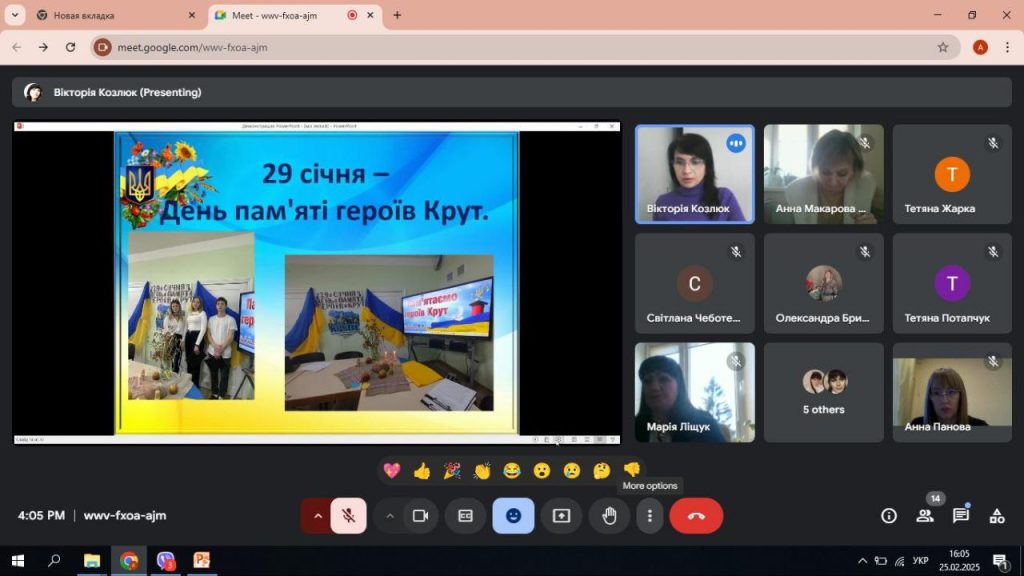Expand video settings arrow next to camera
The height and width of the screenshot is (576, 1024).
pyautogui.click(x=390, y=516)
